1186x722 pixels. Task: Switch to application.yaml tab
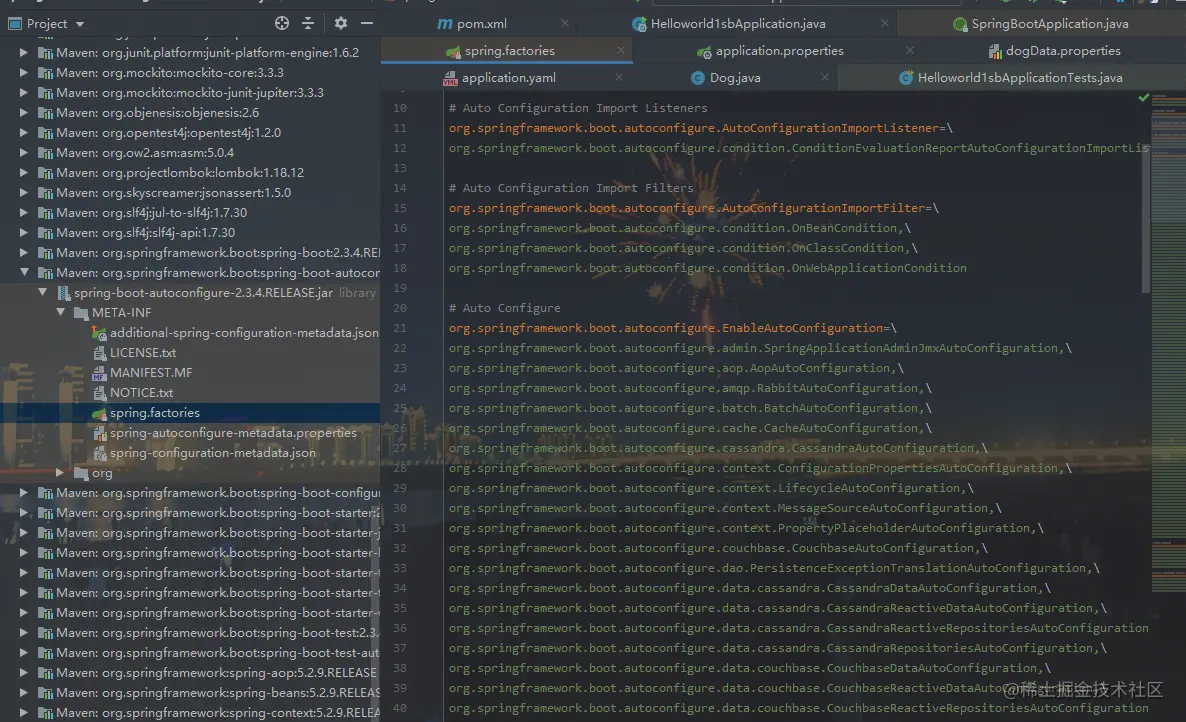click(x=508, y=78)
